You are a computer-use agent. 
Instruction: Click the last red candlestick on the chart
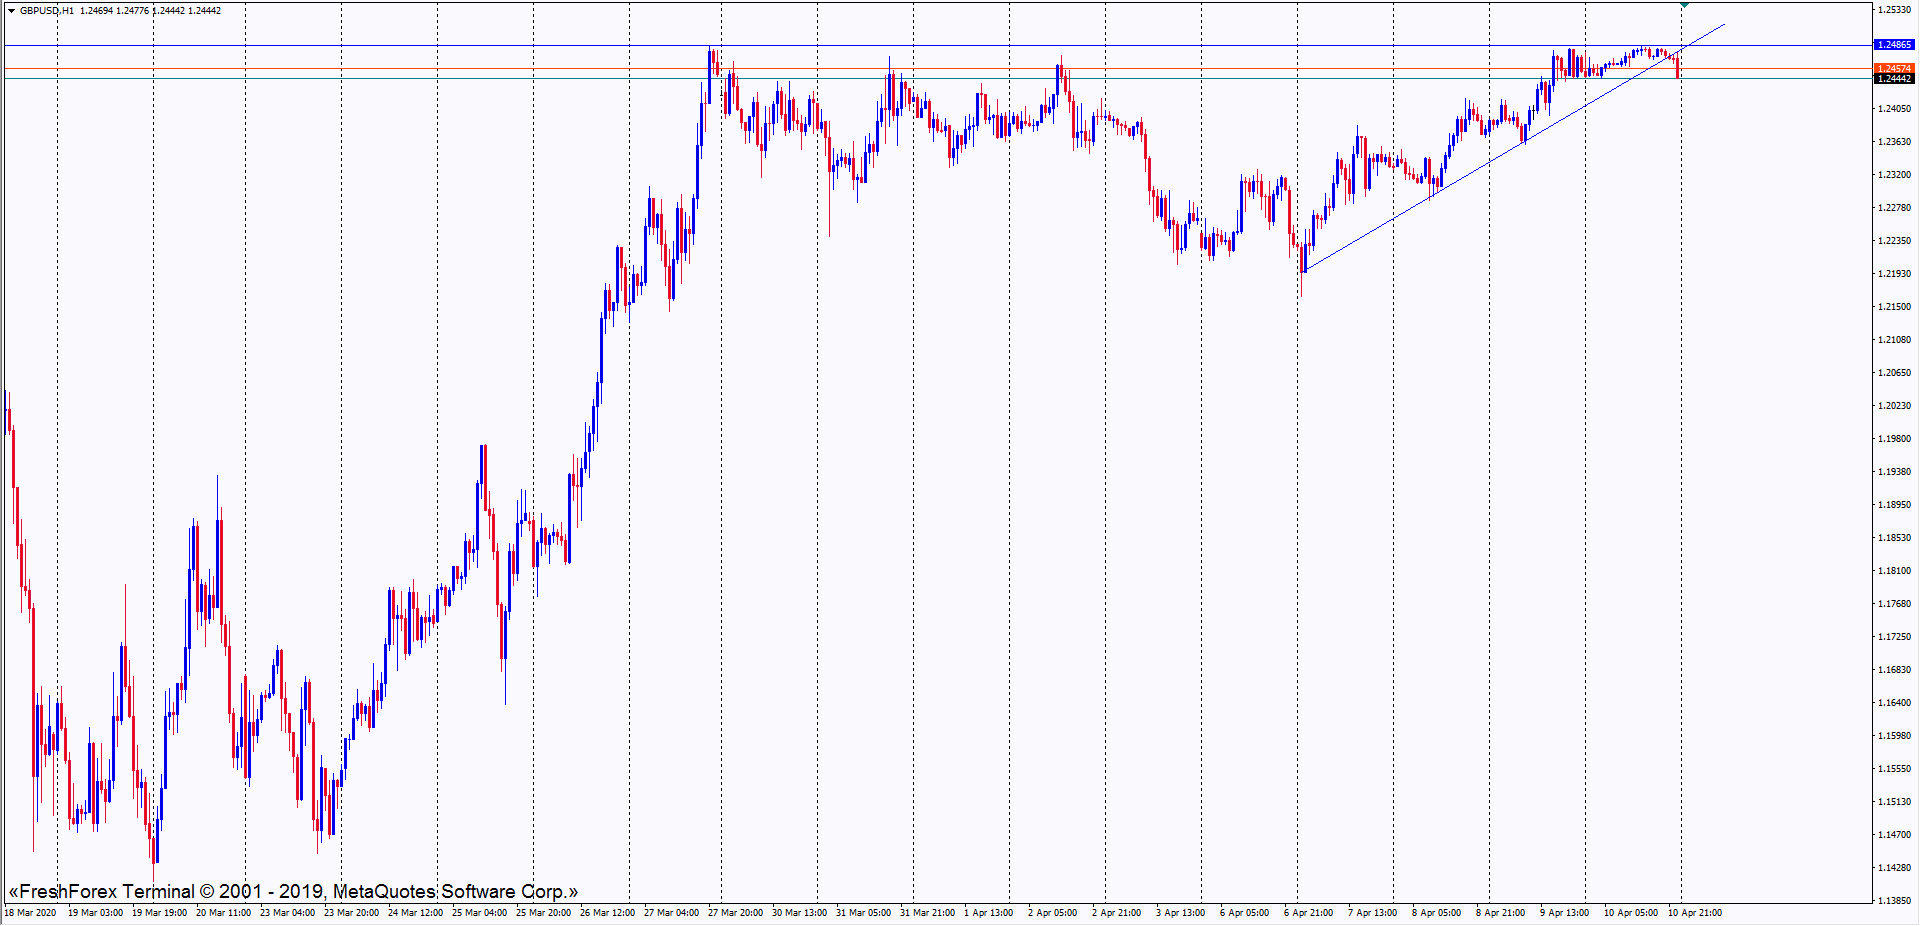point(1677,68)
